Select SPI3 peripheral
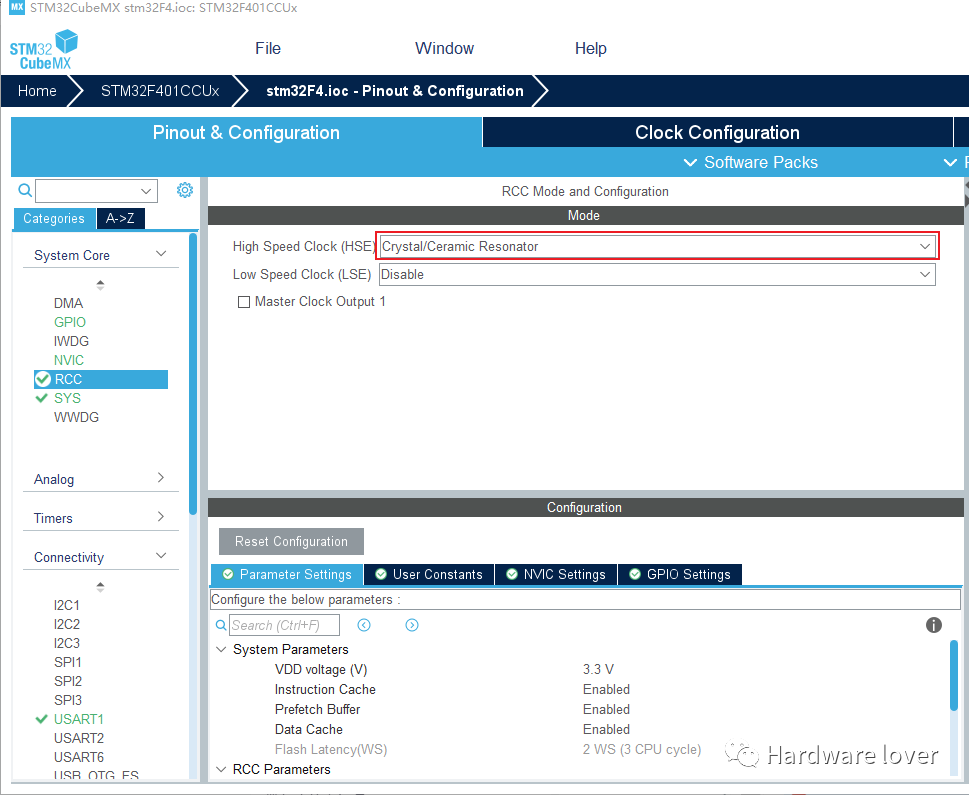Viewport: 969px width, 795px height. click(x=67, y=700)
